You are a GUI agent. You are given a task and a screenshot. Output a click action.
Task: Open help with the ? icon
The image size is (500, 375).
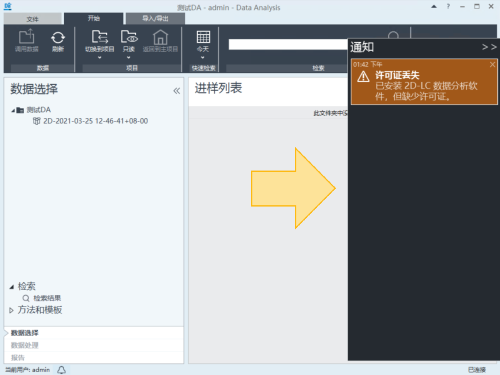[448, 6]
